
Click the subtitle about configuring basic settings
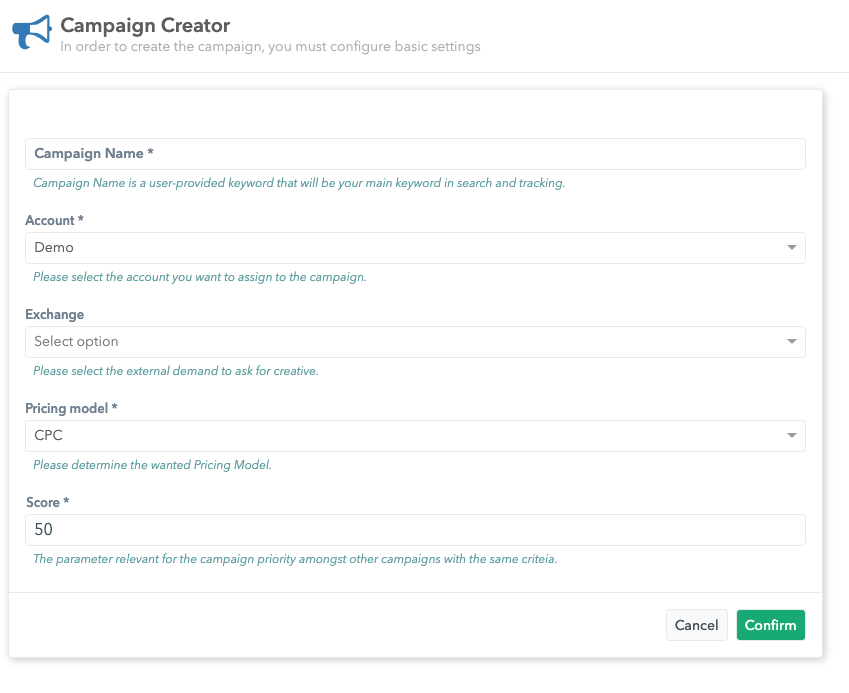[270, 46]
